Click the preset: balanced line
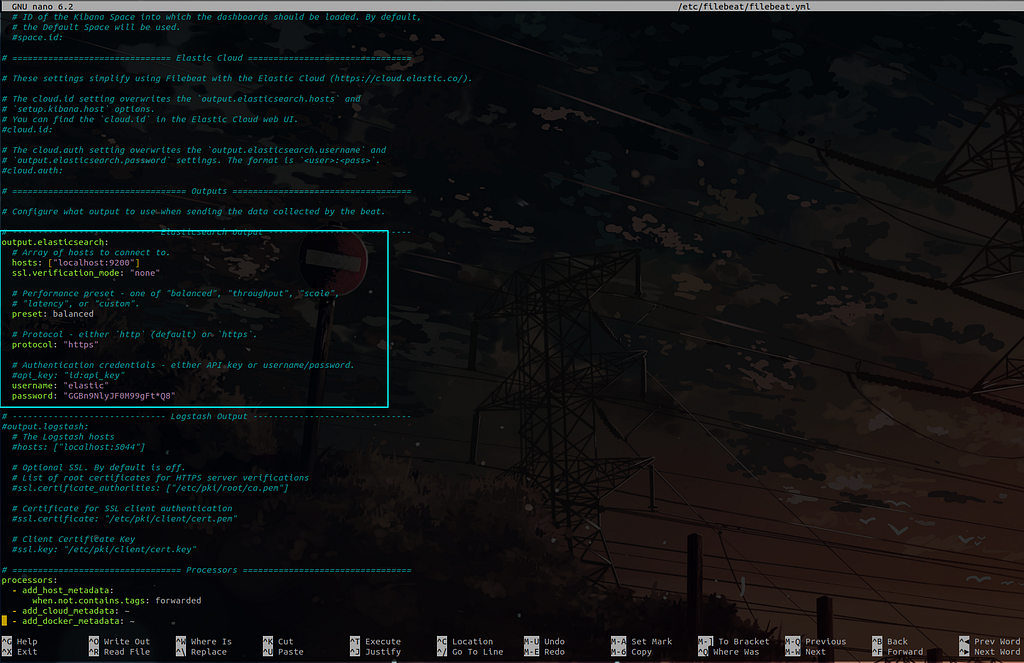The height and width of the screenshot is (663, 1024). tap(52, 314)
